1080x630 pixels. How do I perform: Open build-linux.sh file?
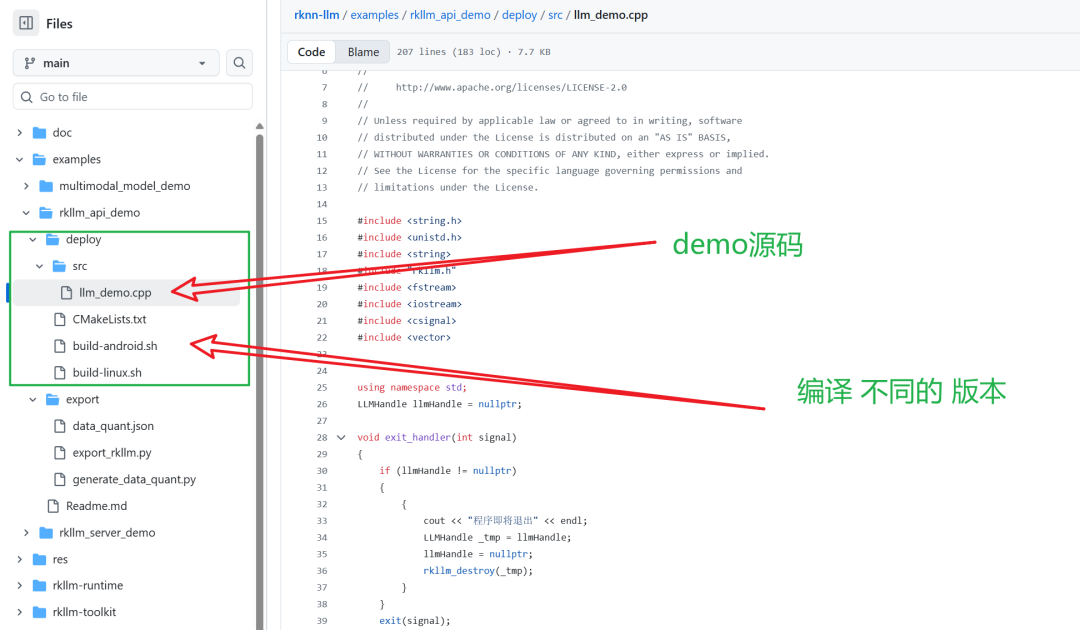[x=107, y=372]
